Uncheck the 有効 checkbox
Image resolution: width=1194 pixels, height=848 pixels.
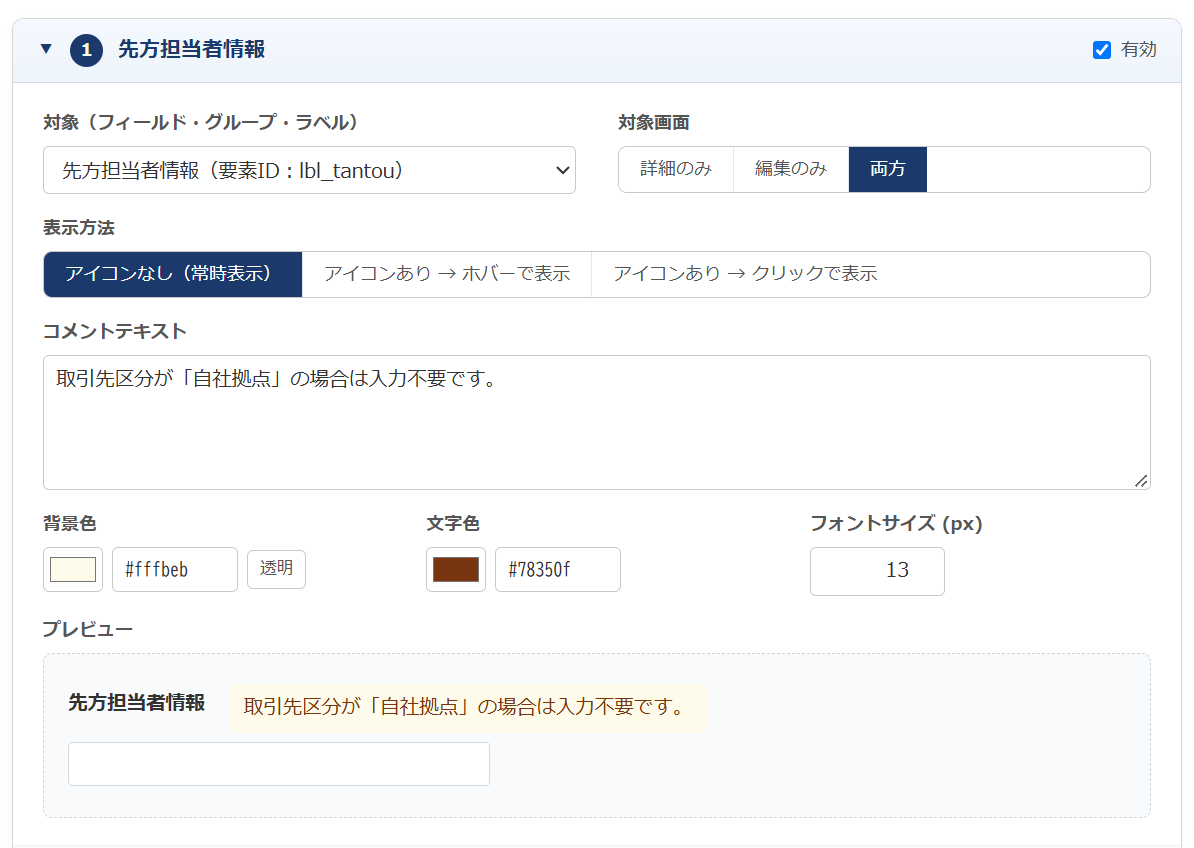[1101, 50]
